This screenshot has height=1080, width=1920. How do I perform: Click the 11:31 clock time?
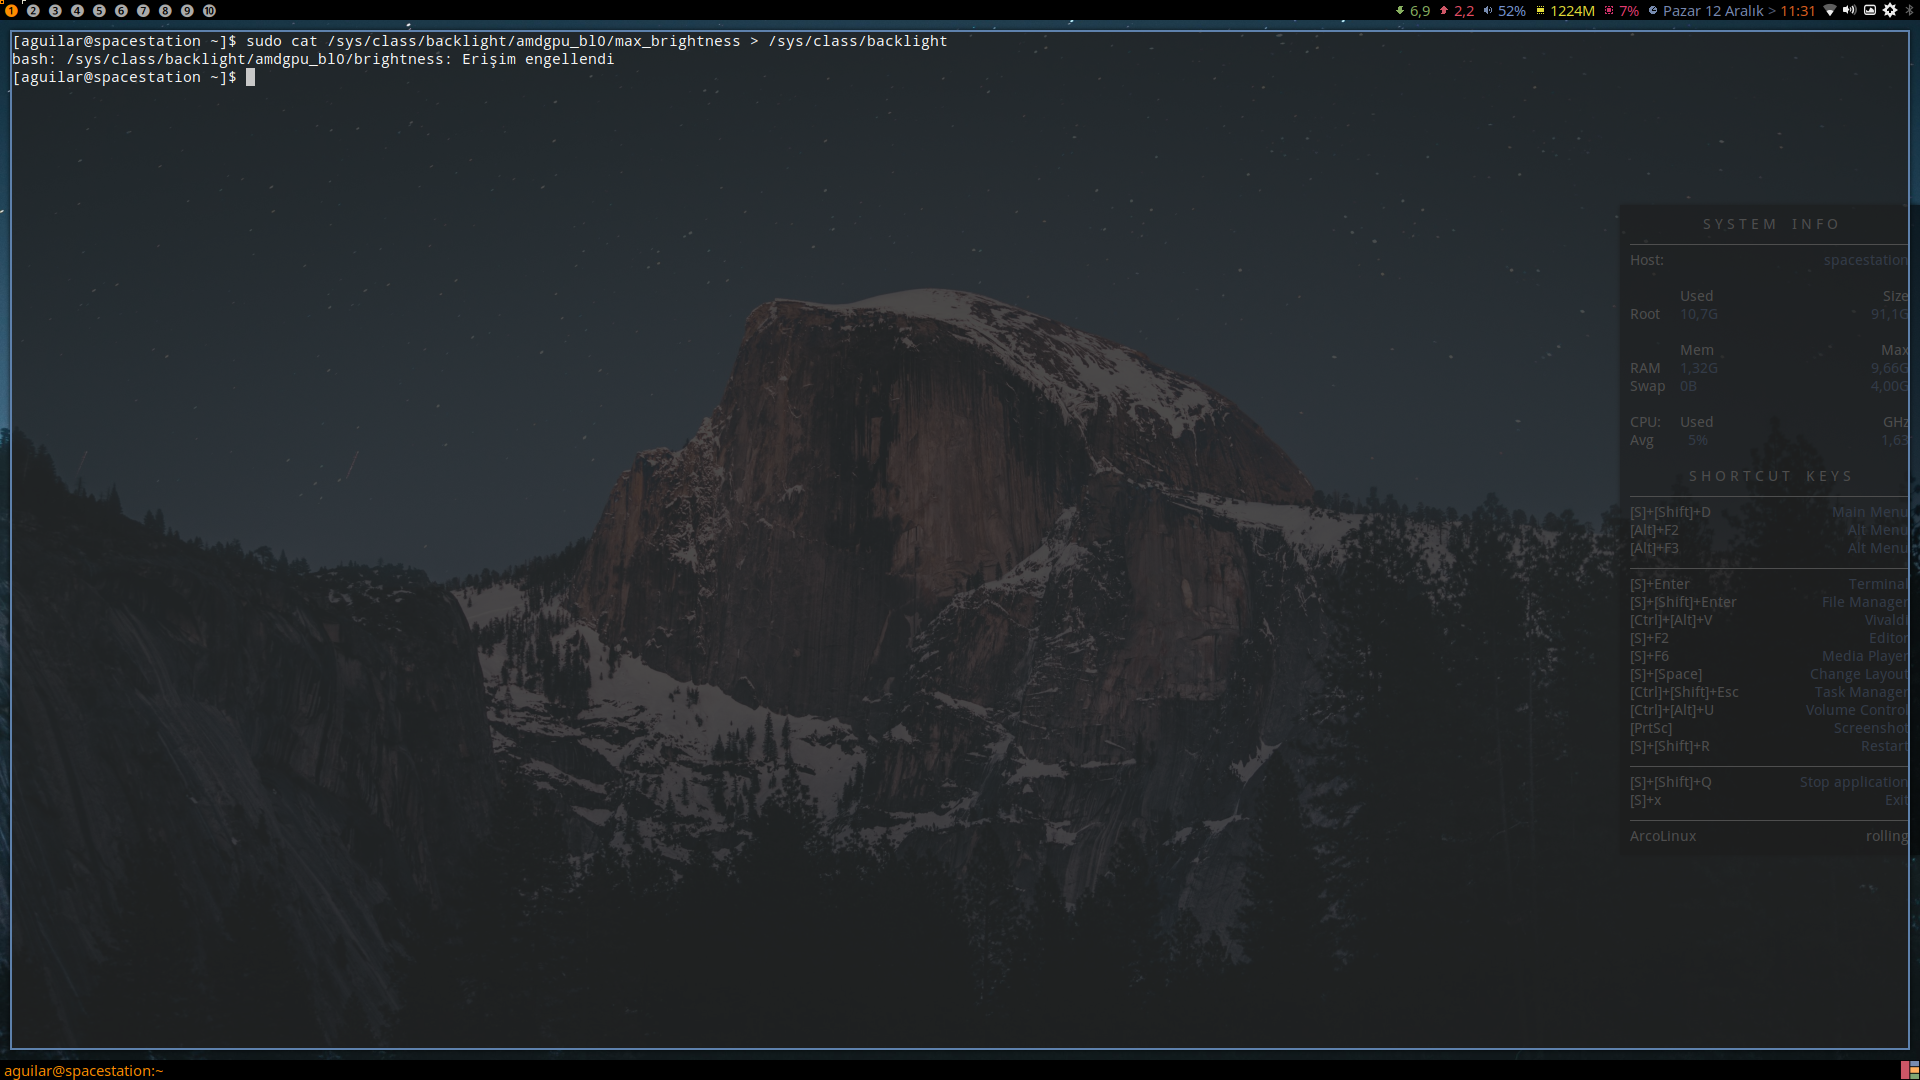[1797, 11]
